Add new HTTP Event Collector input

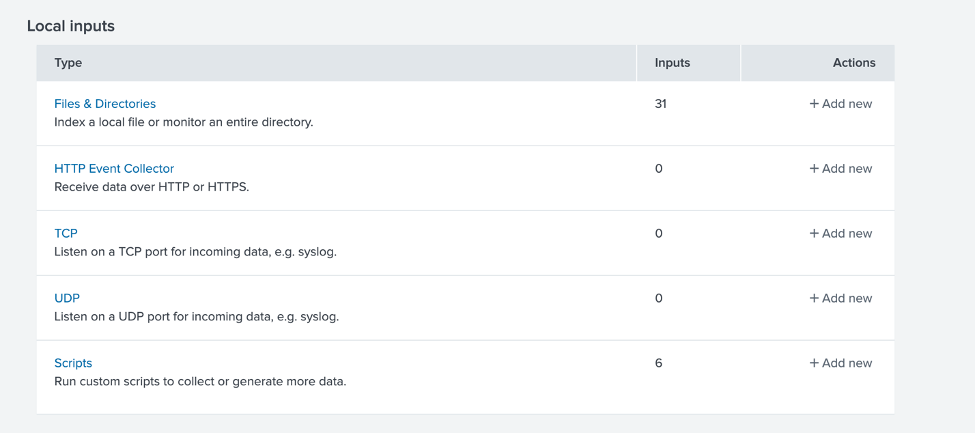tap(841, 168)
